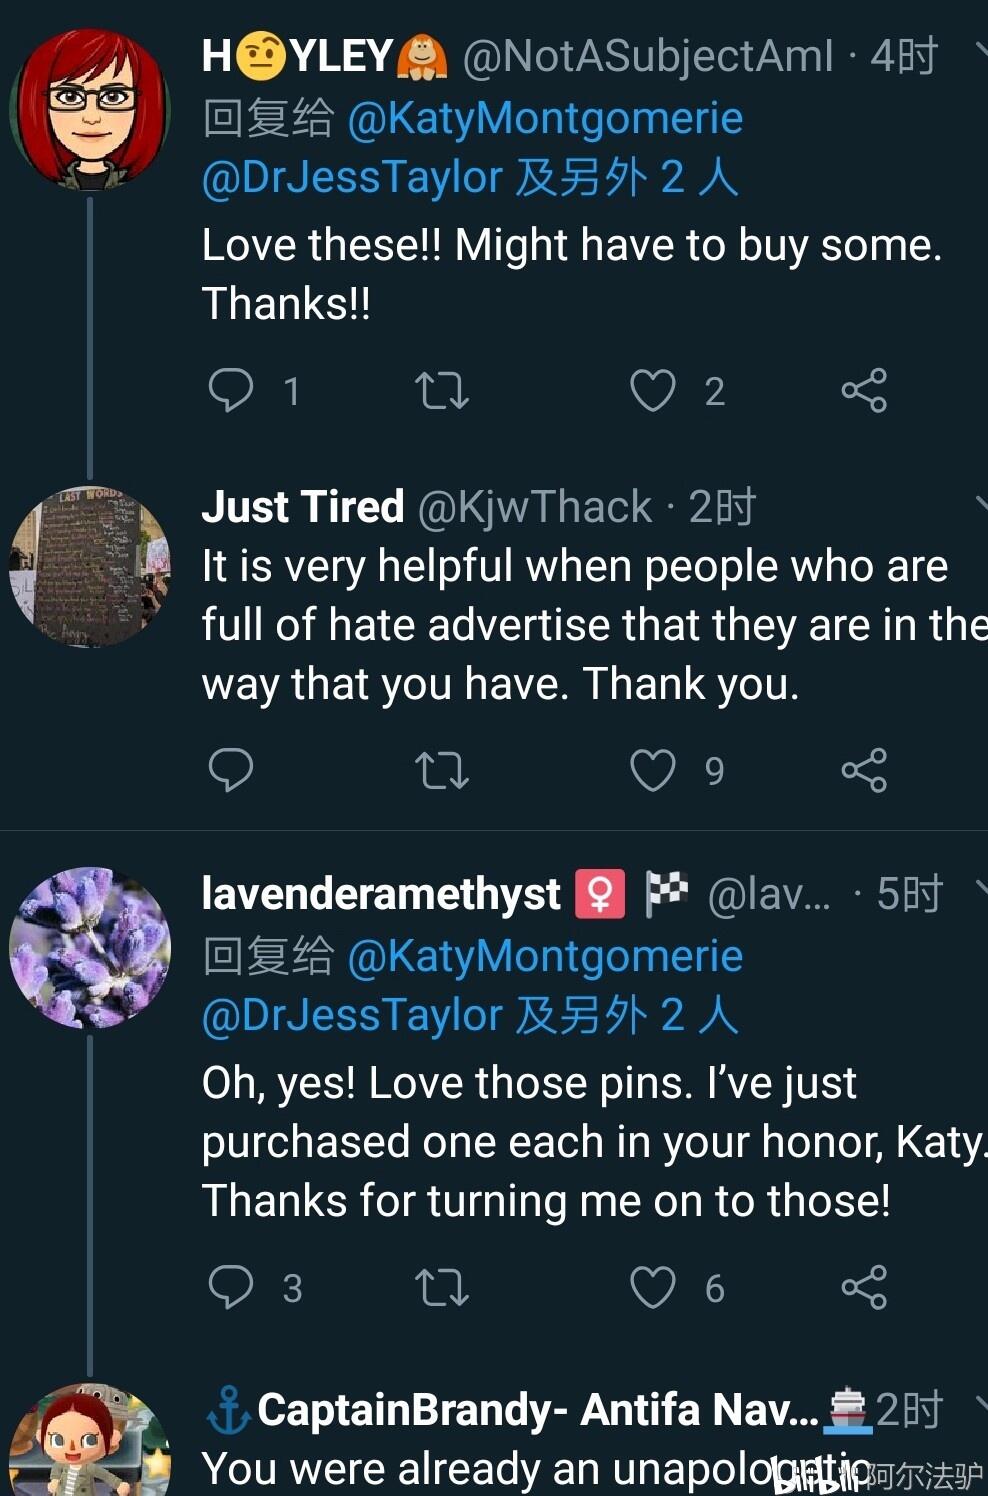Screen dimensions: 988x1496
Task: Share Just Tired's tweet
Action: pyautogui.click(x=864, y=770)
